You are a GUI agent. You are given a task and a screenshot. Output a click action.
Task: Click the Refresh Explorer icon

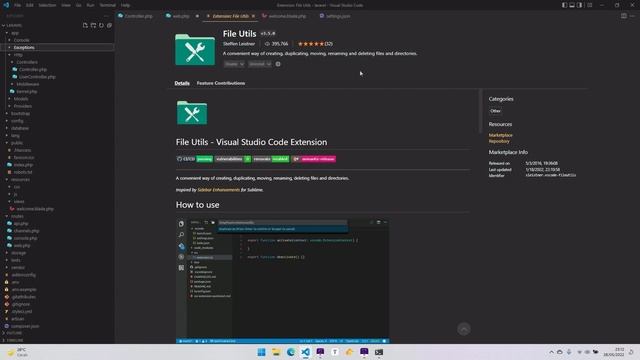[x=101, y=25]
